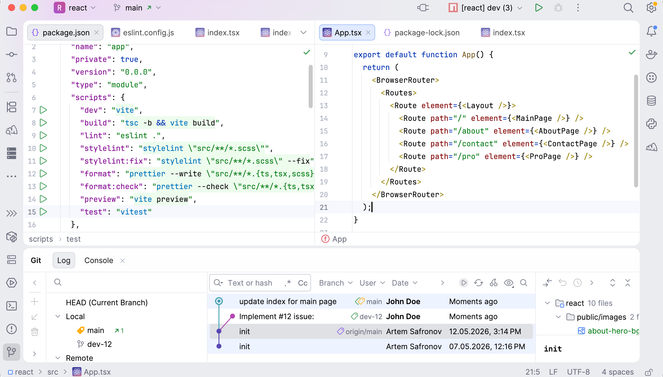Run the 'dev' script gutter icon
Viewport: 663px width, 377px height.
point(43,110)
